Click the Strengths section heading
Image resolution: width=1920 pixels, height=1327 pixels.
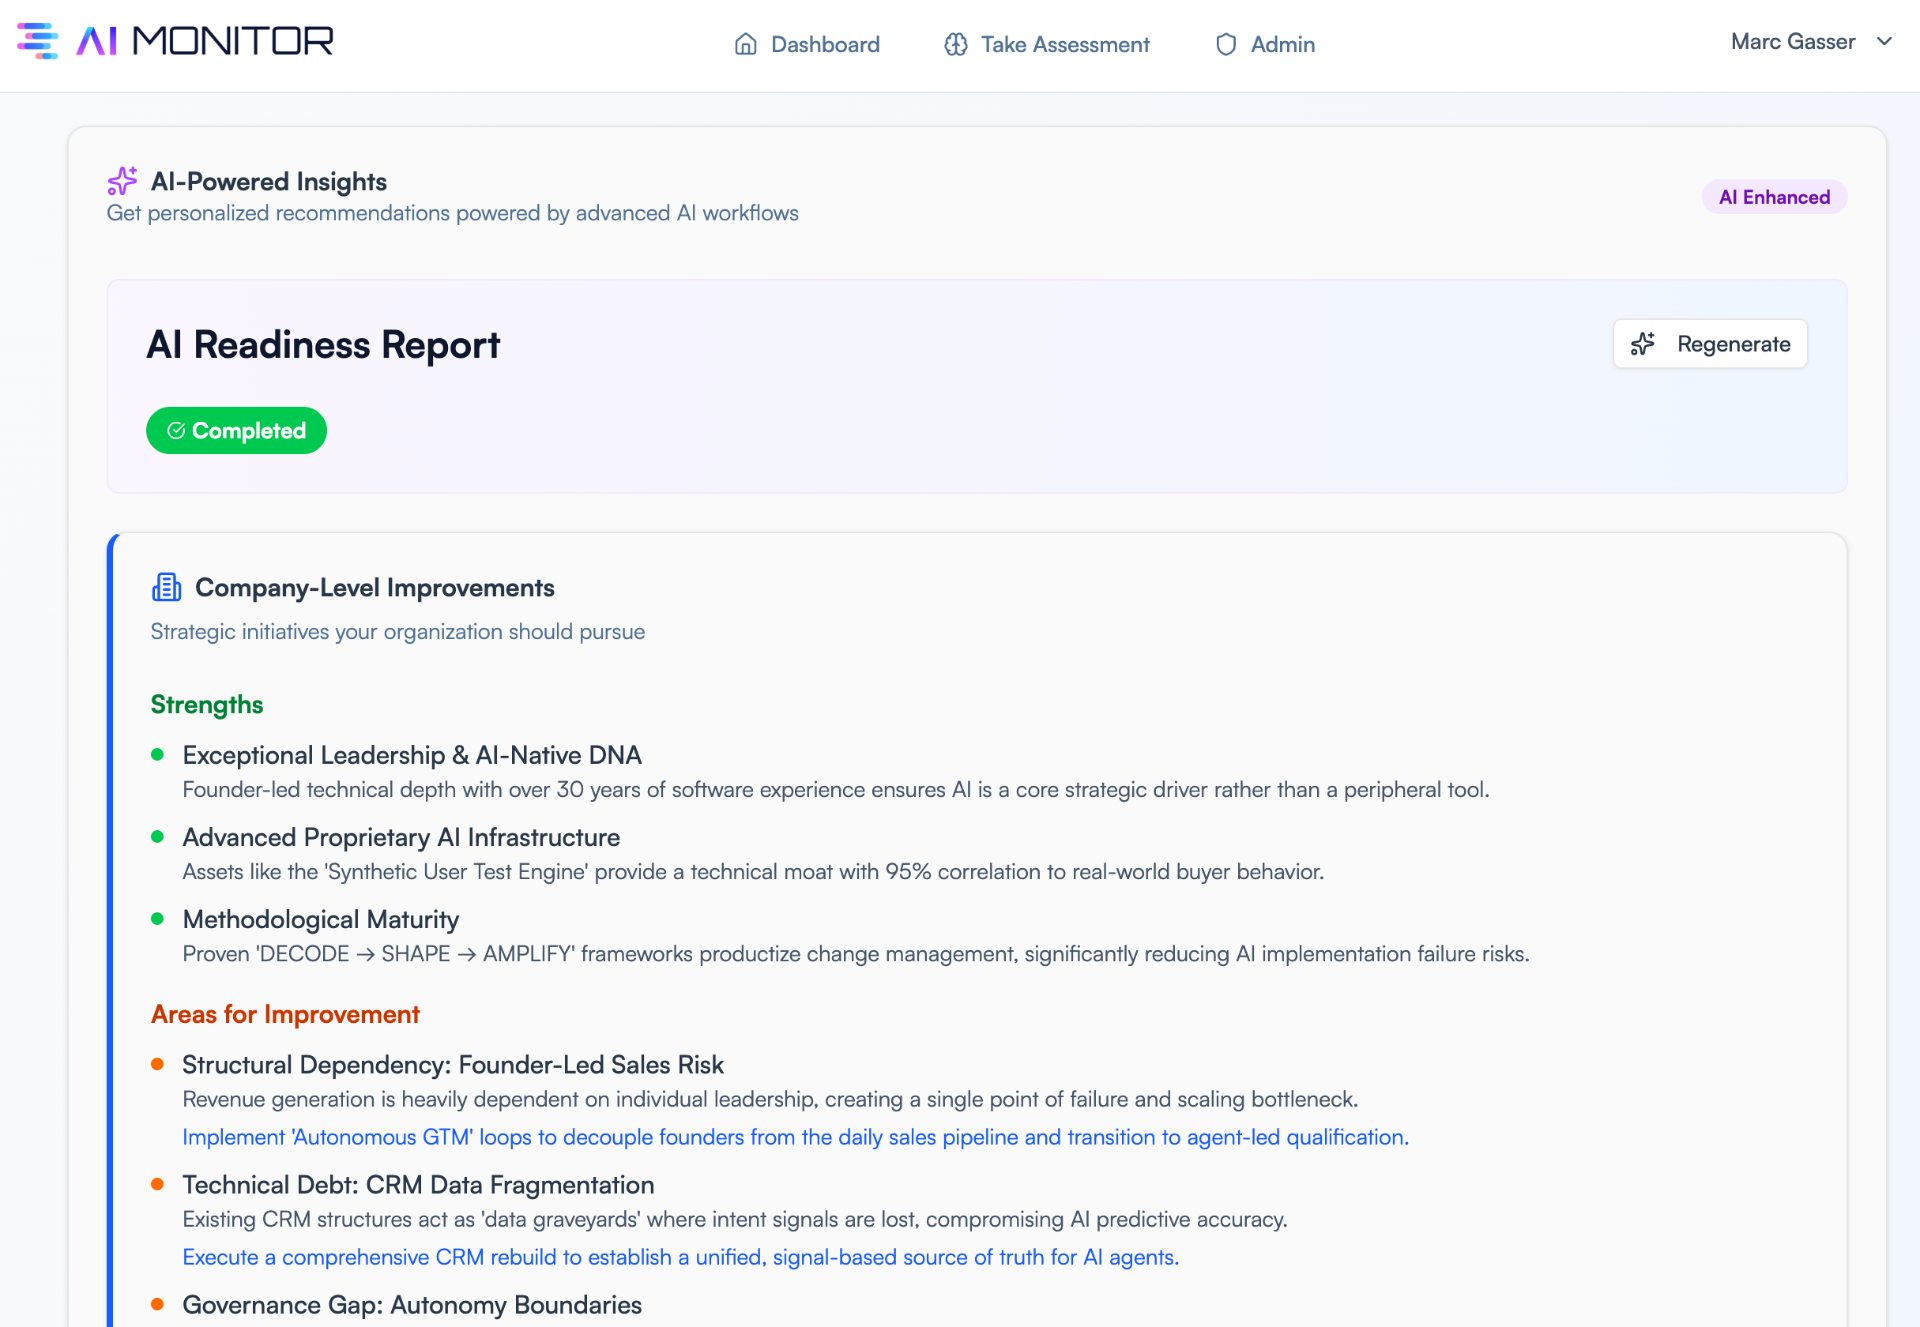tap(207, 705)
